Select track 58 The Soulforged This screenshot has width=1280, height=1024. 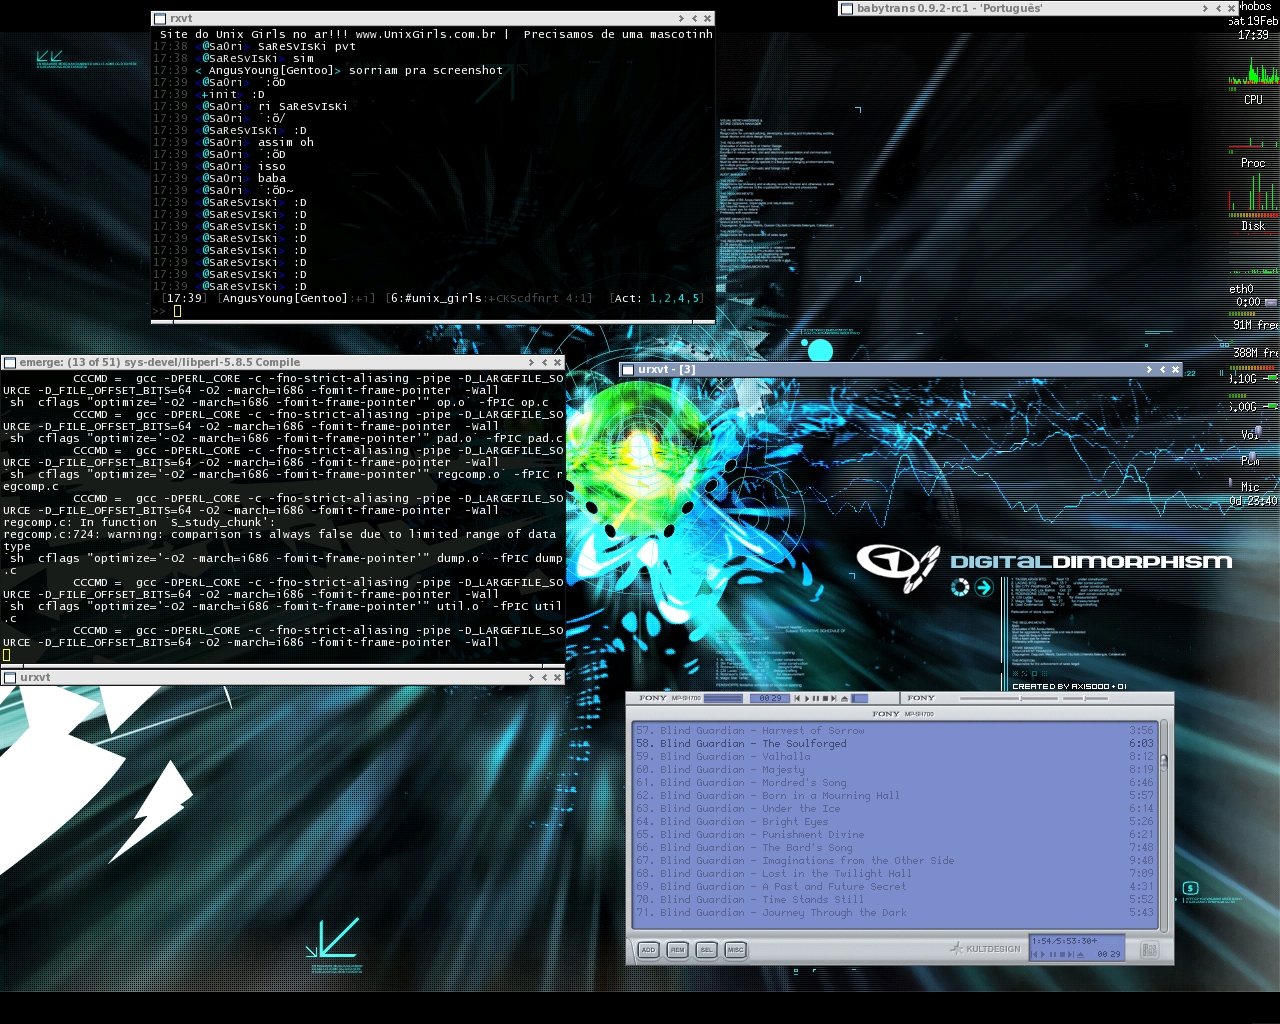point(894,744)
